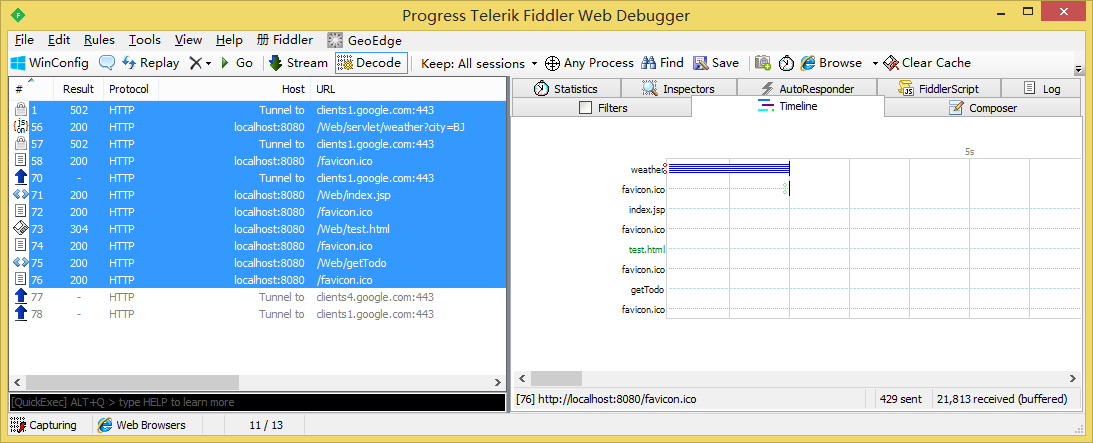1093x443 pixels.
Task: Open the Filters tab
Action: (x=603, y=108)
